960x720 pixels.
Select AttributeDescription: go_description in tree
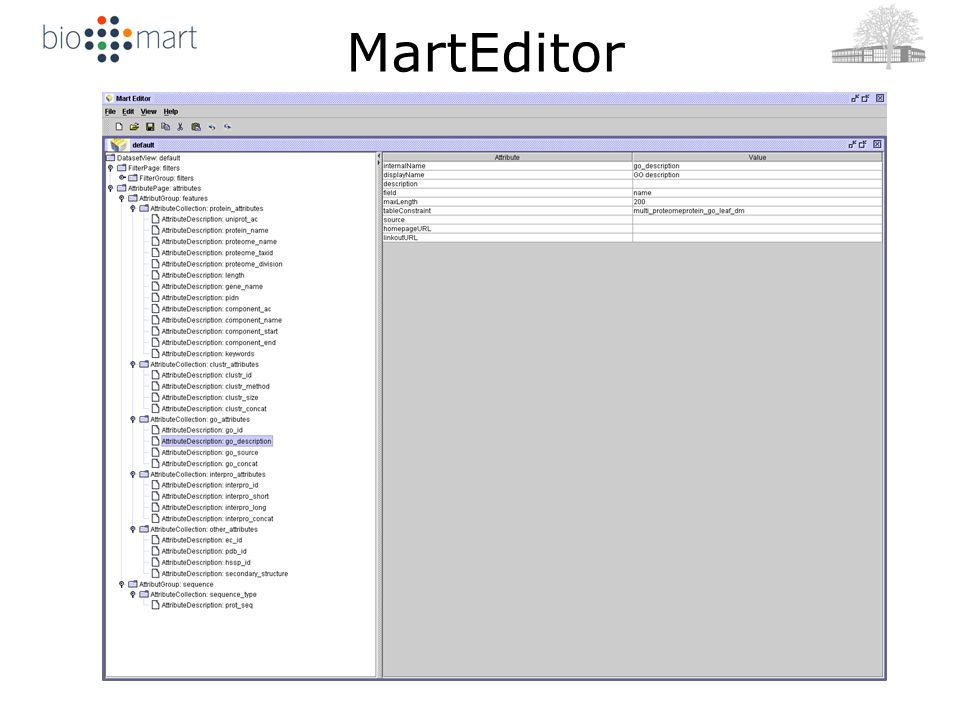[x=216, y=441]
